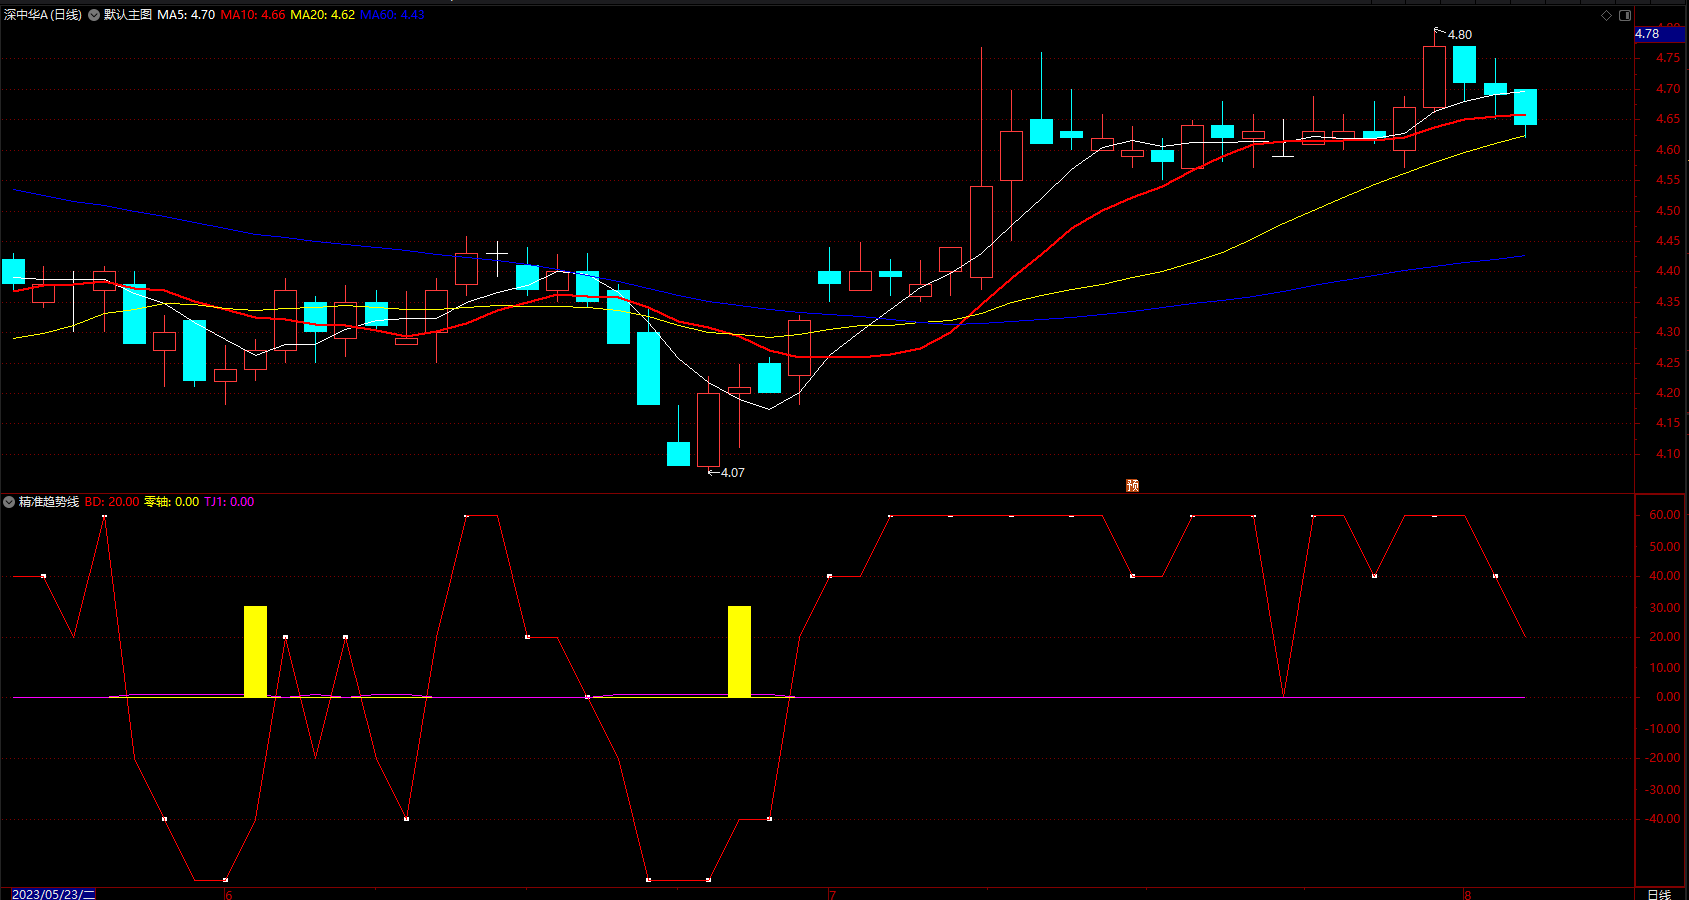Click the diamond marker icon at top right
This screenshot has width=1689, height=900.
click(1607, 15)
